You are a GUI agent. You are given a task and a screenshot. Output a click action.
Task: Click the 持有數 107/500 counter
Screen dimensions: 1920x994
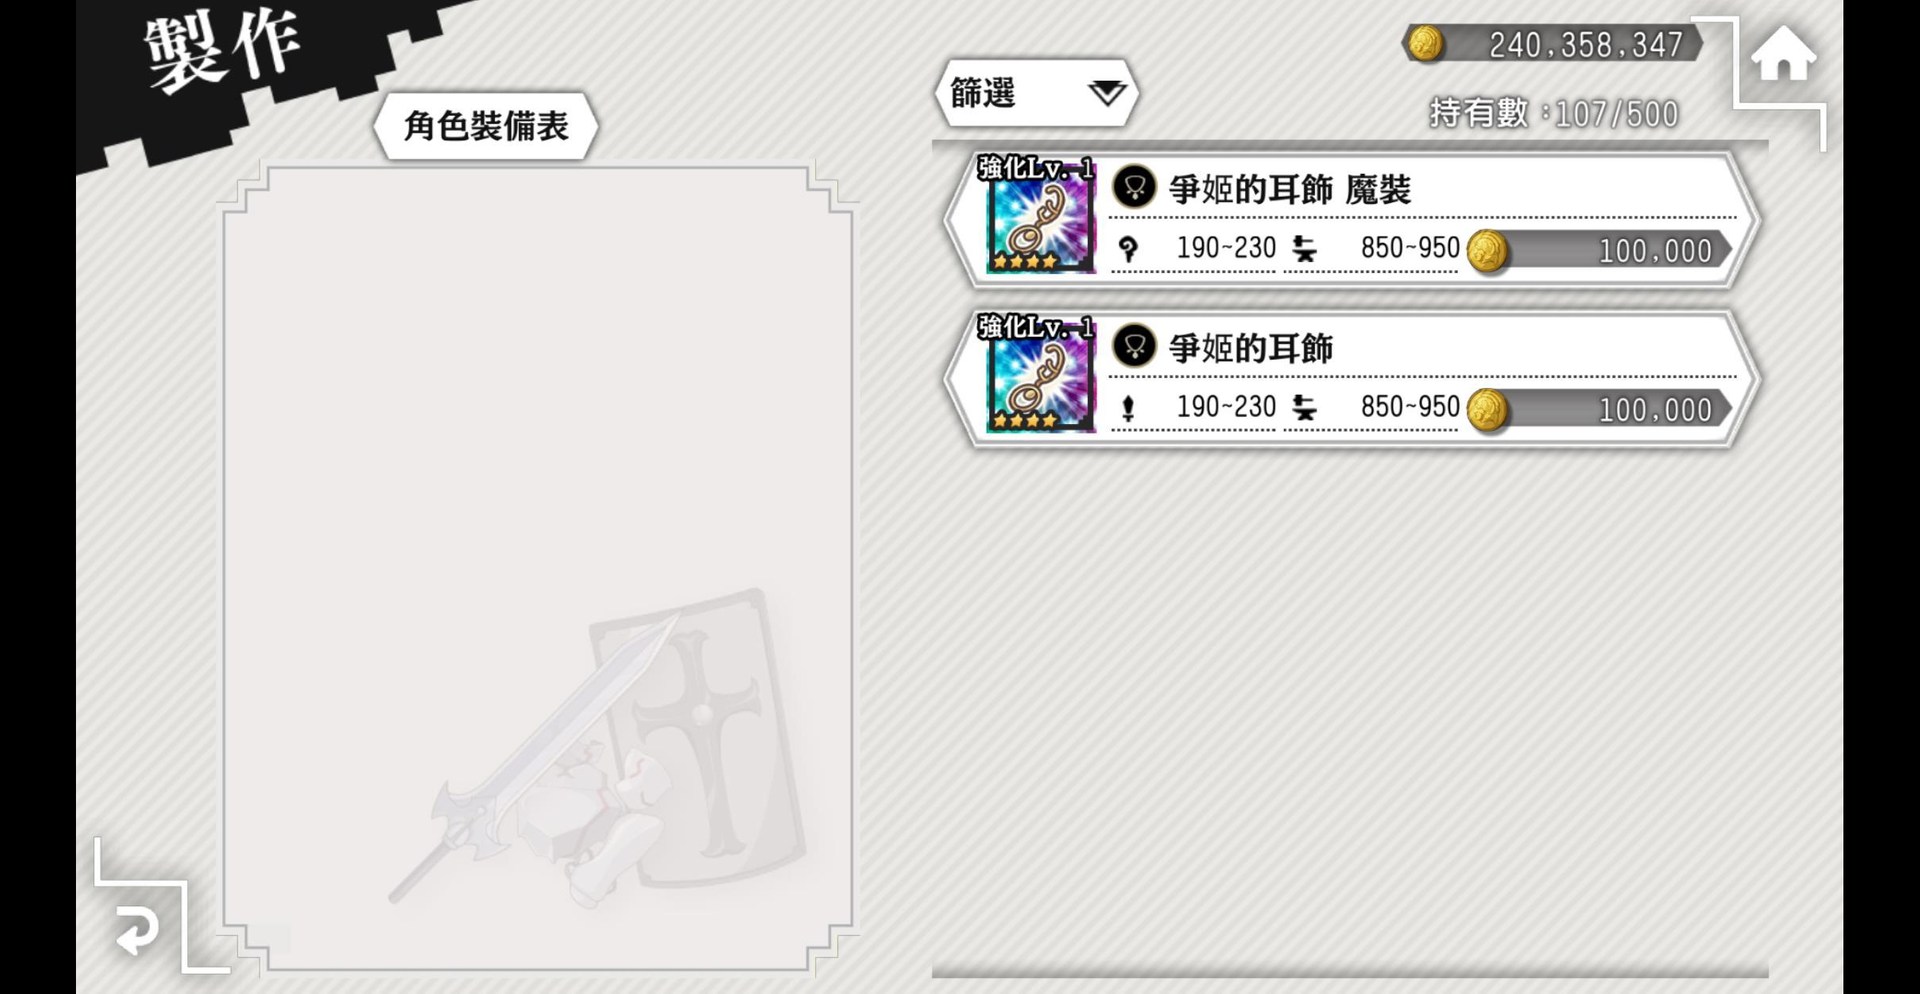[x=1553, y=114]
